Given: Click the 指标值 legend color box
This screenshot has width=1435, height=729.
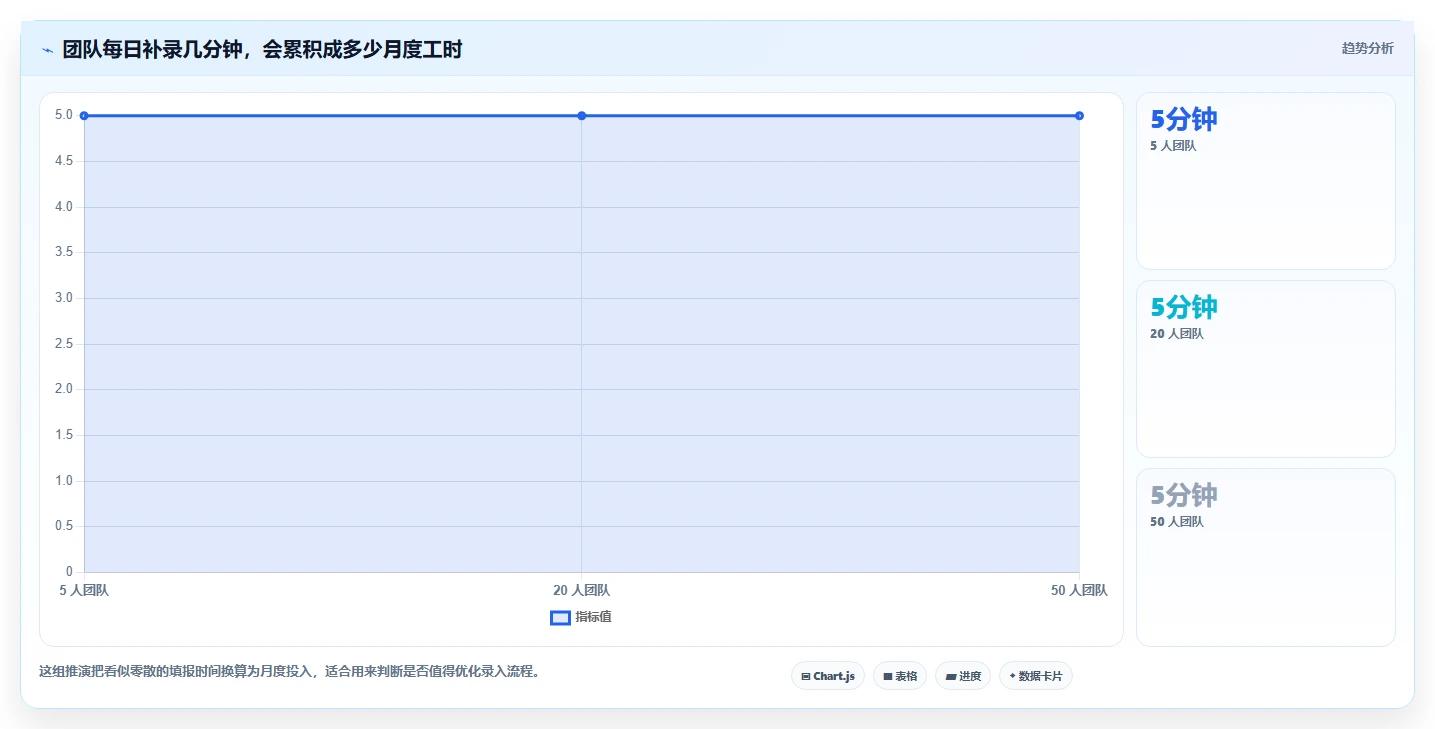Looking at the screenshot, I should 560,618.
